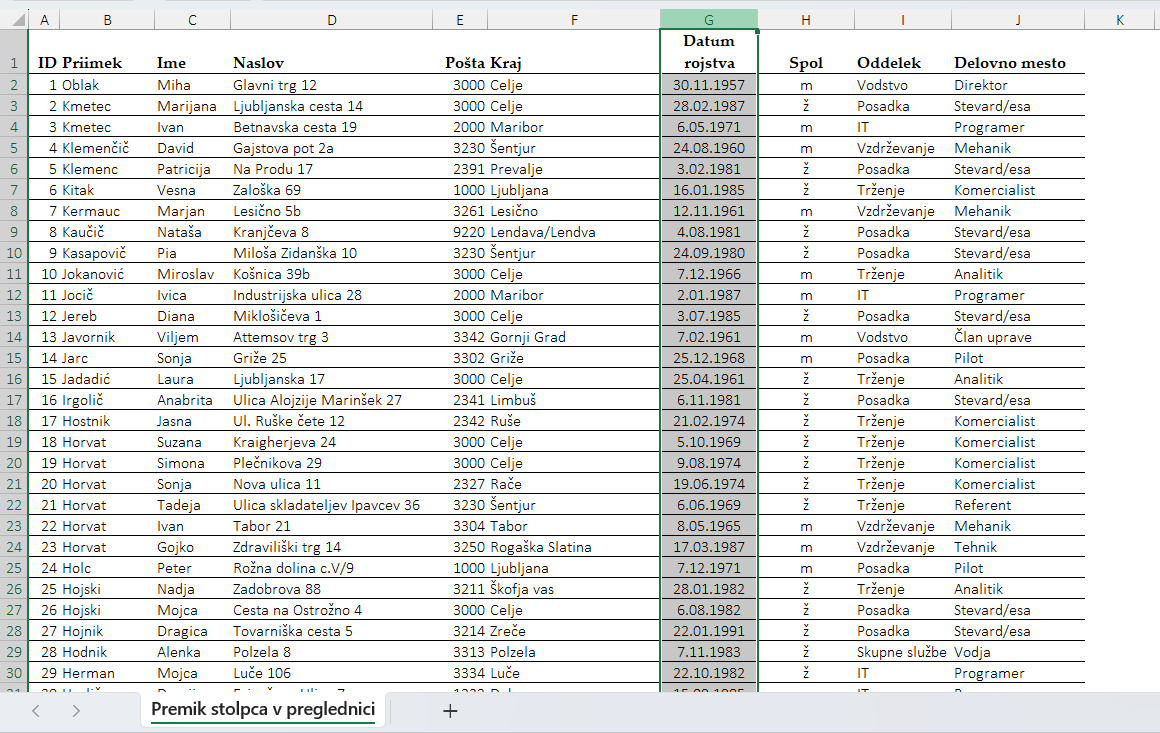Select town cell 'Griže'
This screenshot has width=1160, height=733.
pyautogui.click(x=573, y=358)
